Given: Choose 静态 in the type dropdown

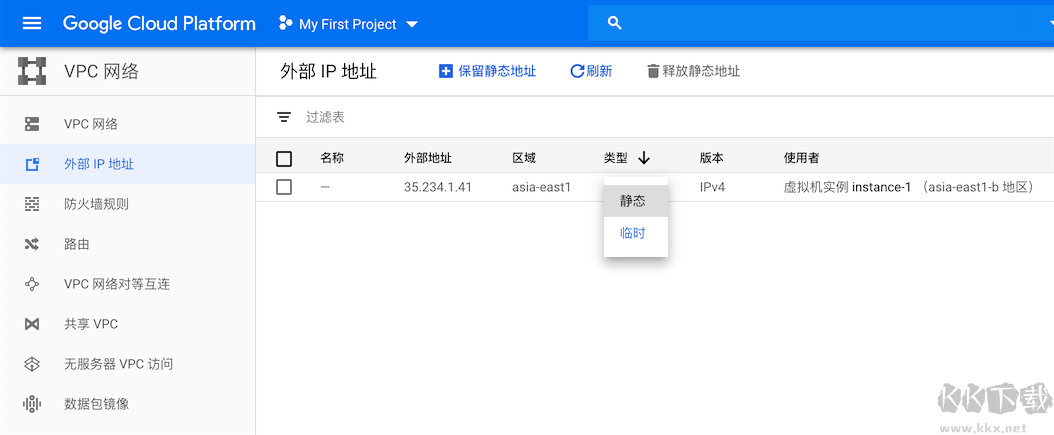Looking at the screenshot, I should (636, 201).
